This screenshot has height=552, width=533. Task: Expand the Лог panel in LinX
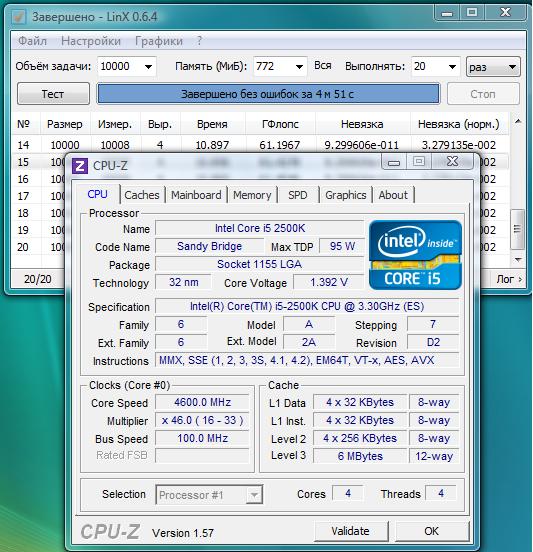(509, 279)
